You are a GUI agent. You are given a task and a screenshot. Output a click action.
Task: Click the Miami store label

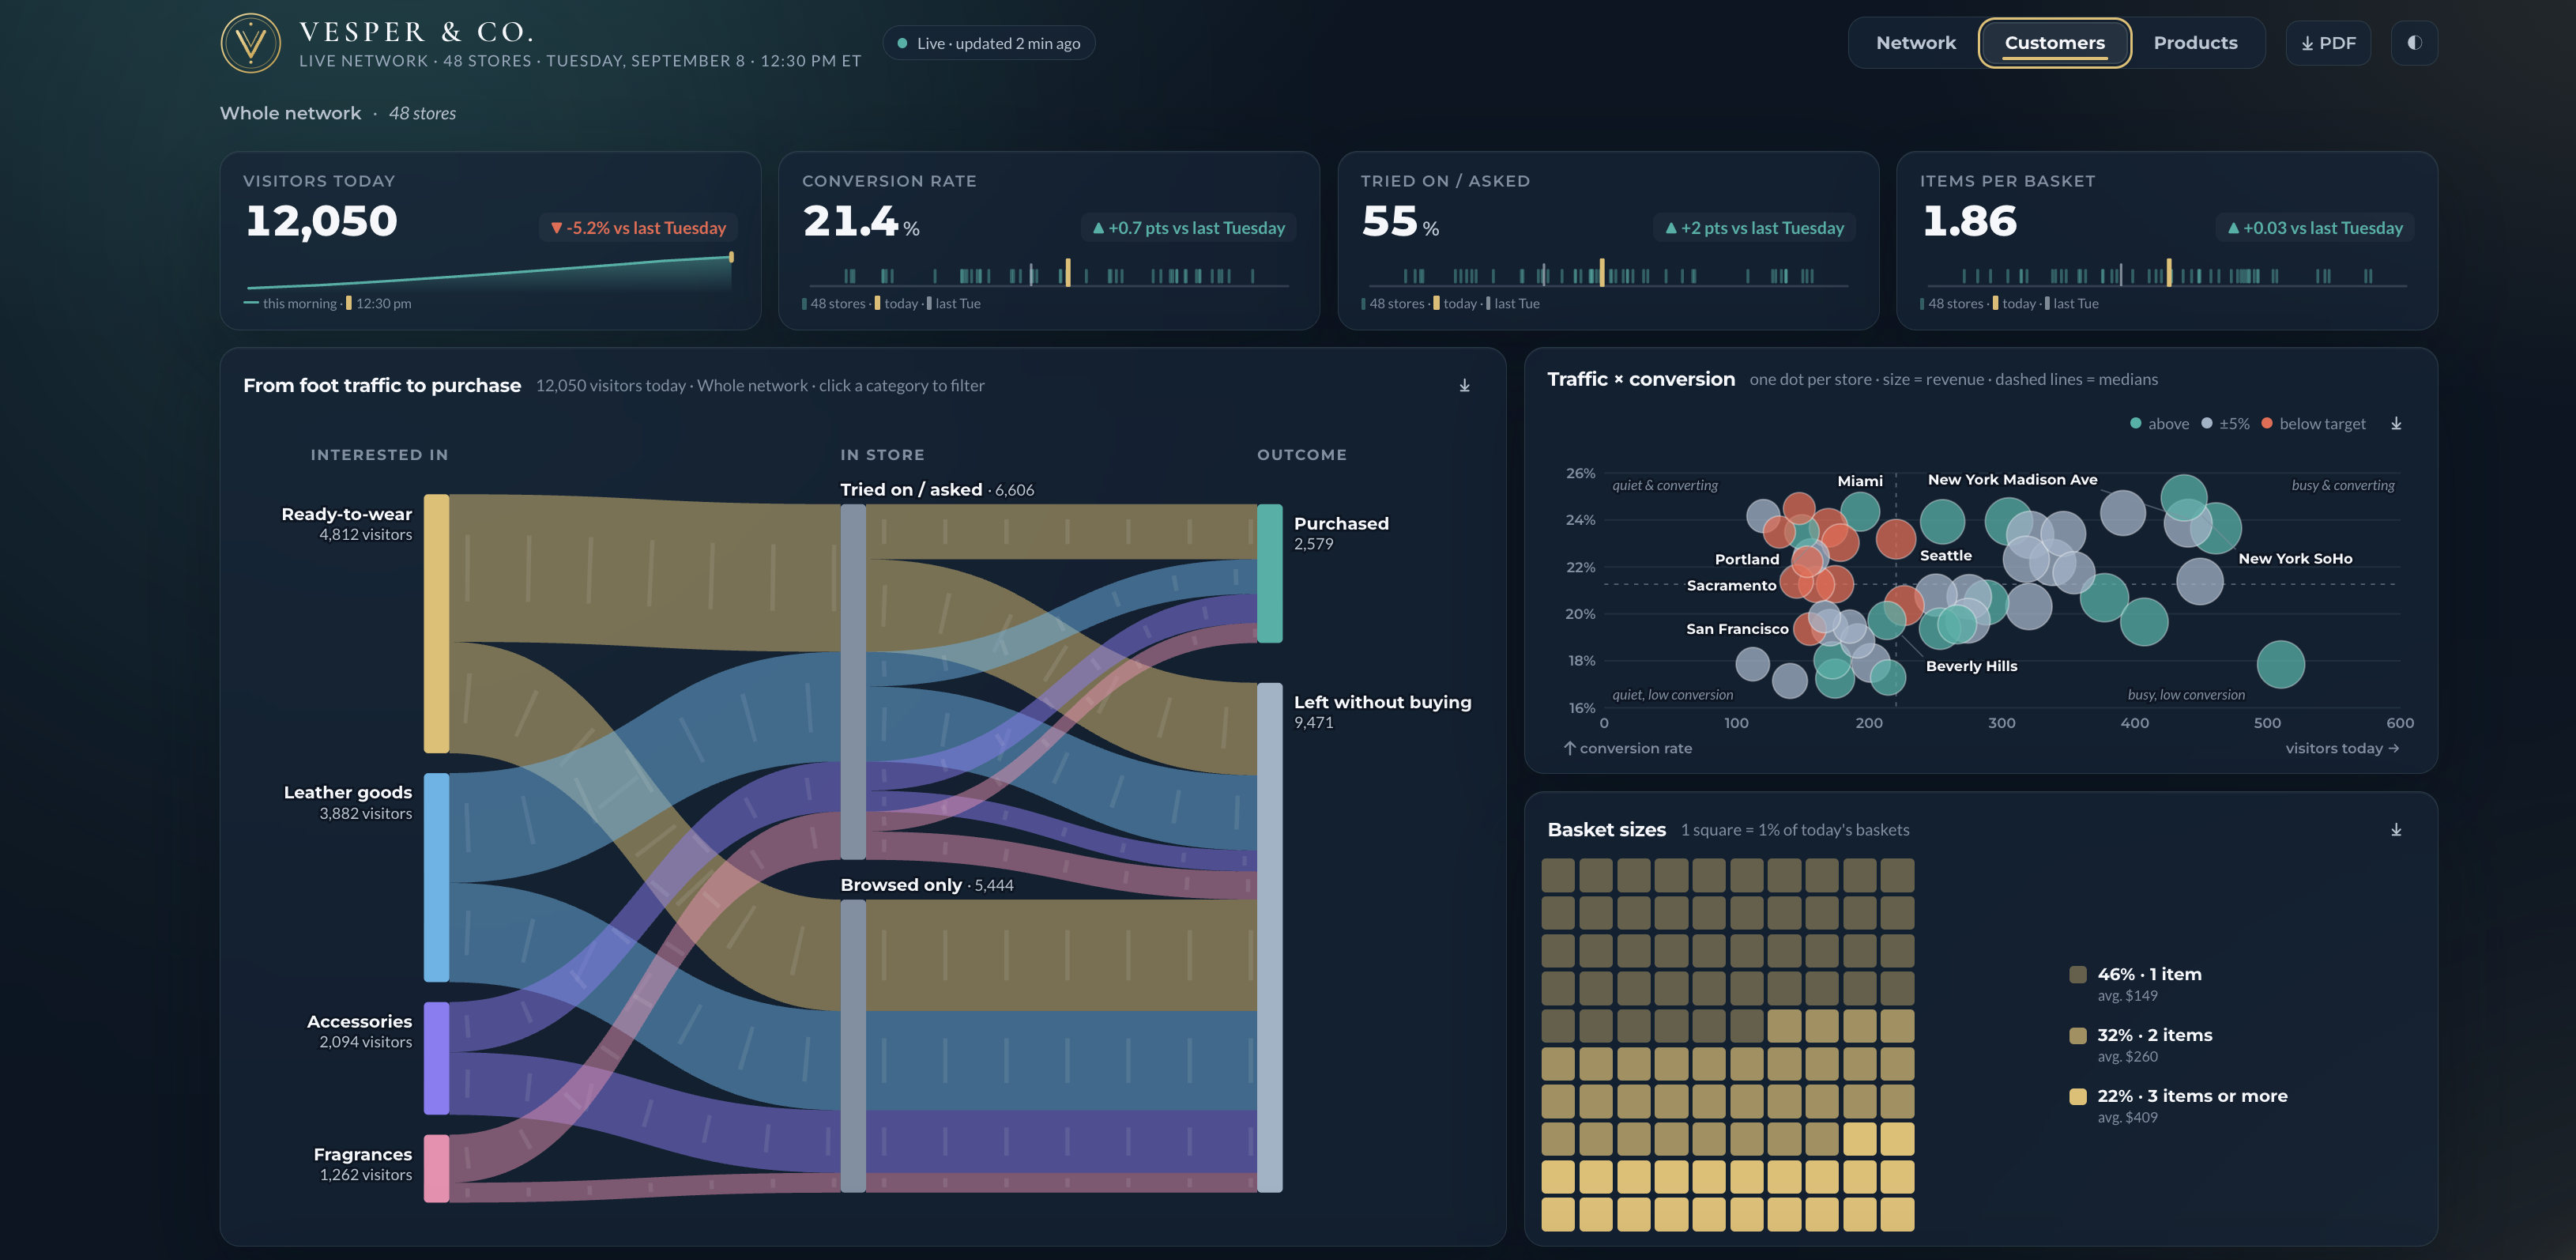[x=1859, y=481]
